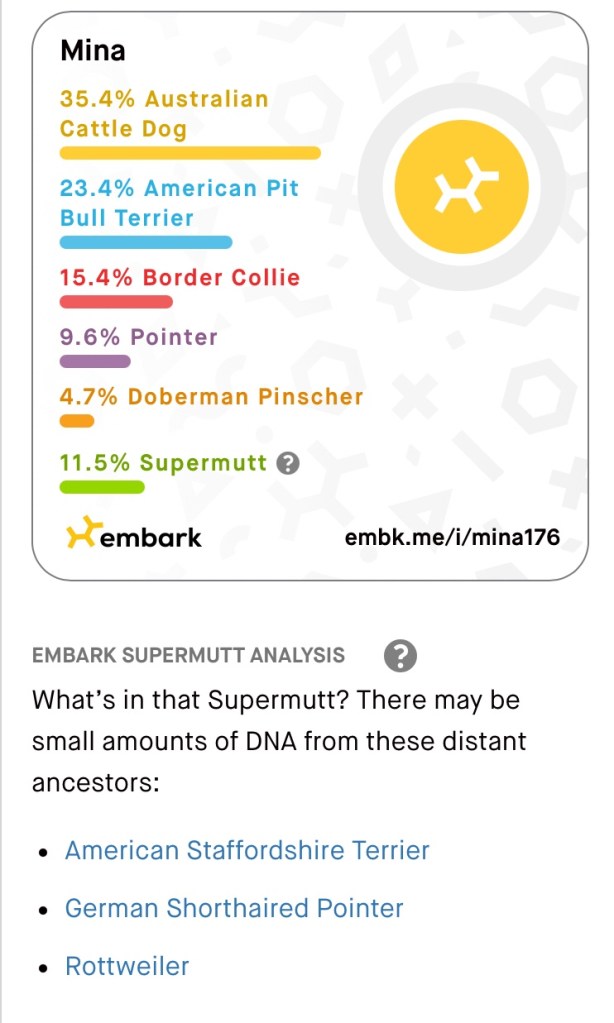This screenshot has width=614, height=1023.
Task: Select the 23.4% American Pit Bull Terrier label
Action: (179, 203)
